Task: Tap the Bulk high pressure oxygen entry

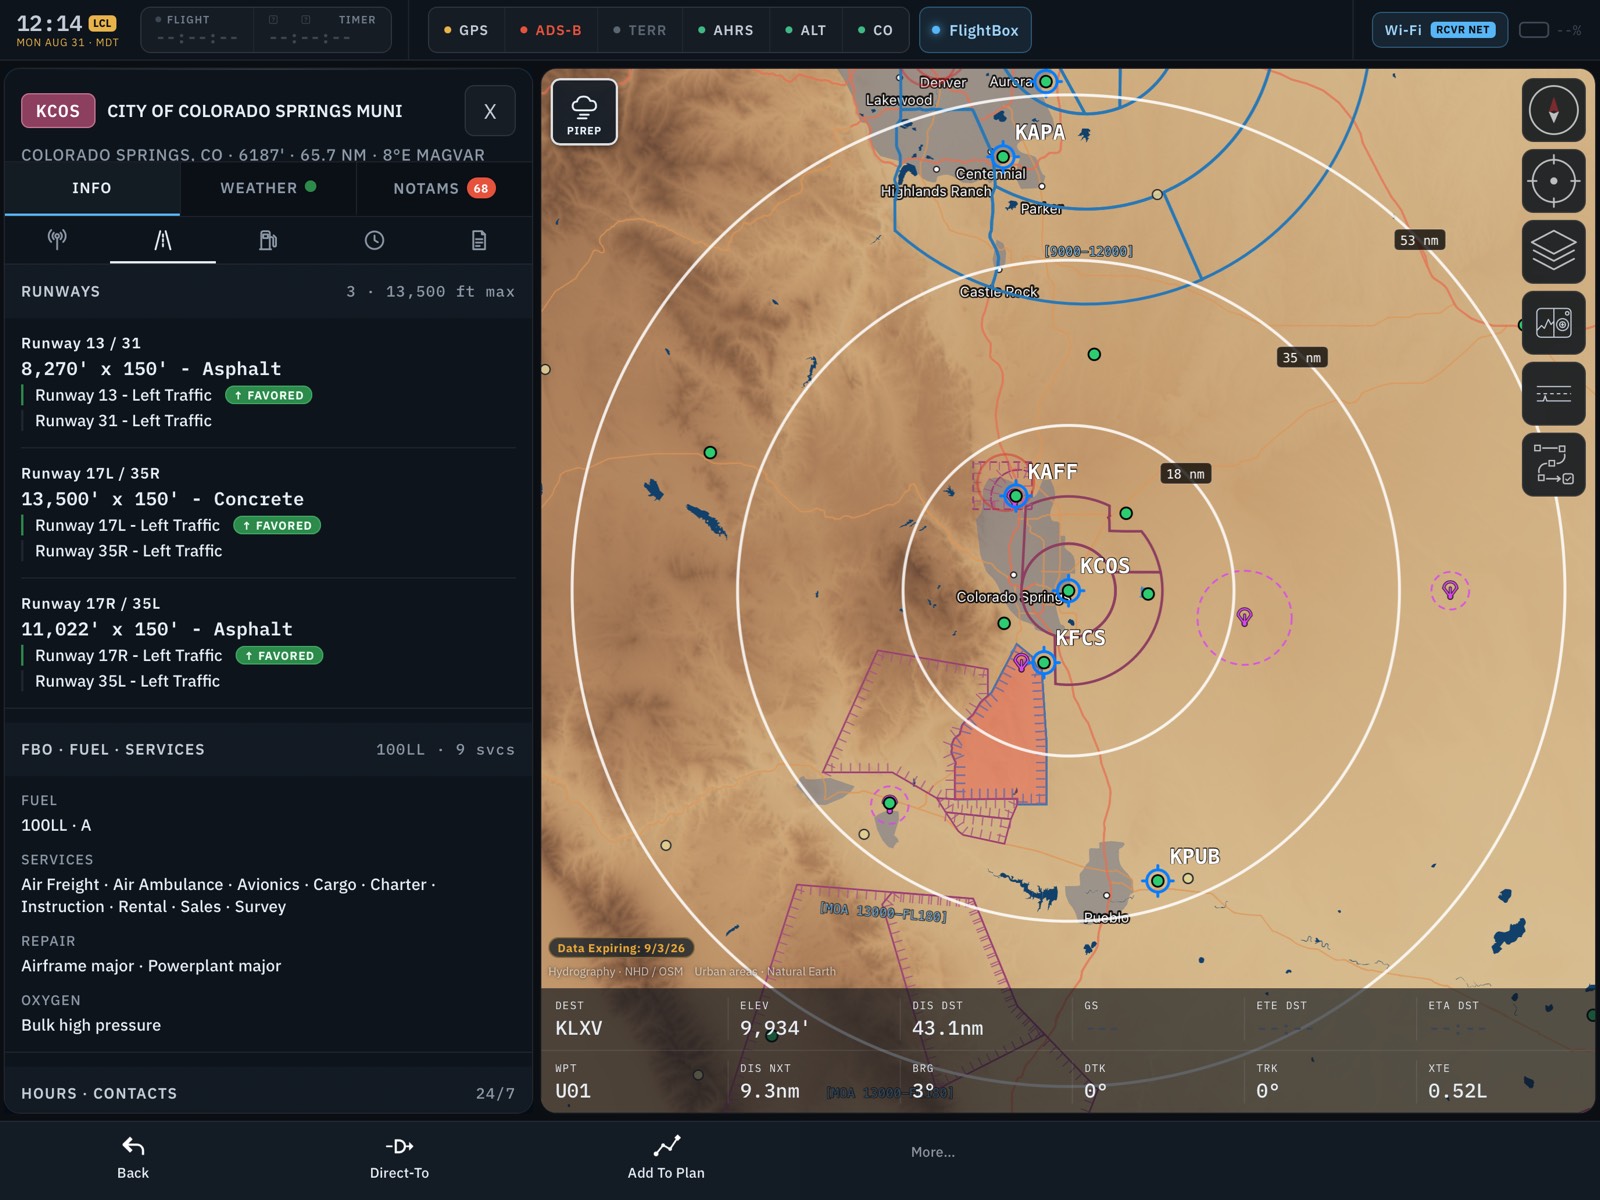Action: pos(91,1025)
